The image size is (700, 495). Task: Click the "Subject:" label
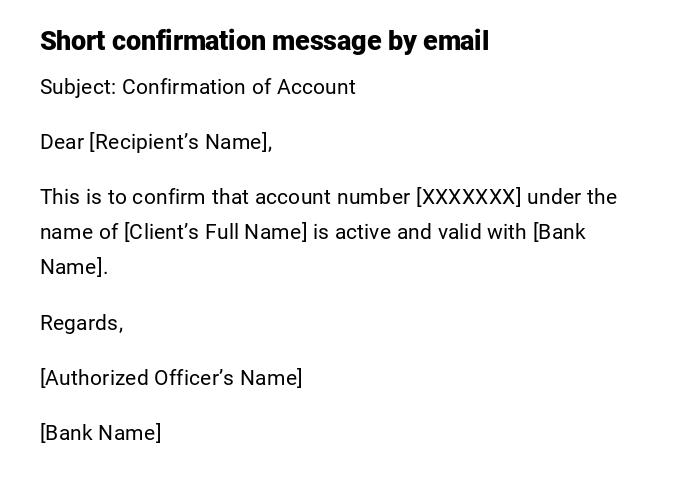78,87
